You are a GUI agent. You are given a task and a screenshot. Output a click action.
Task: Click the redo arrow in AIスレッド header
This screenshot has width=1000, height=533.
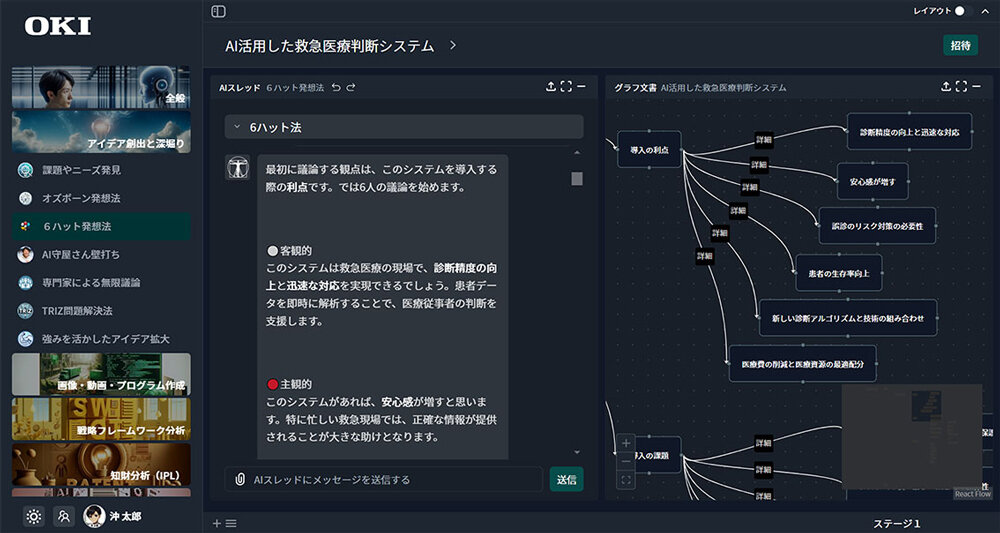[x=351, y=88]
